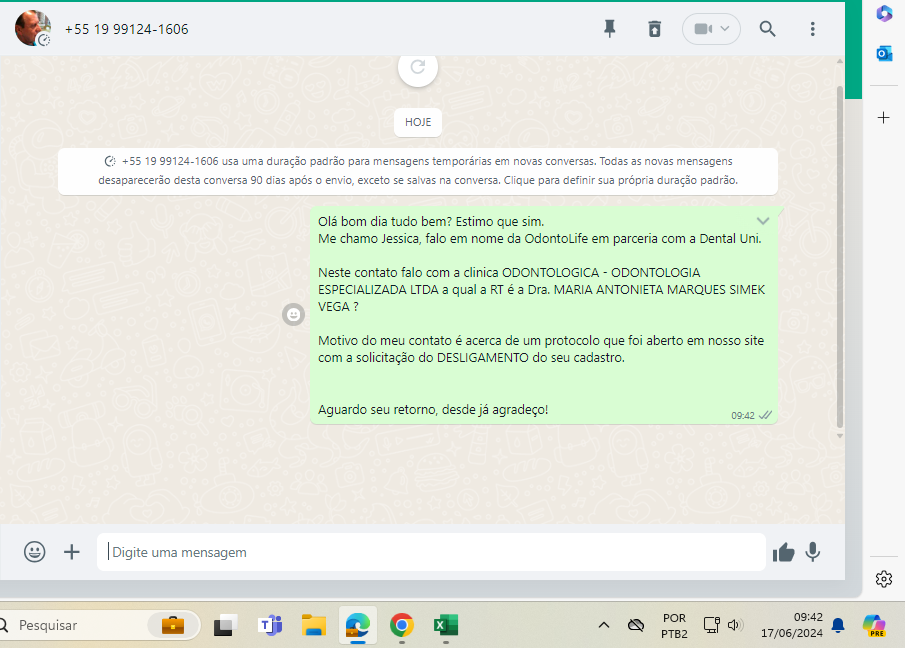The height and width of the screenshot is (648, 905).
Task: Click the chat vertical scrollbar
Action: (x=840, y=257)
